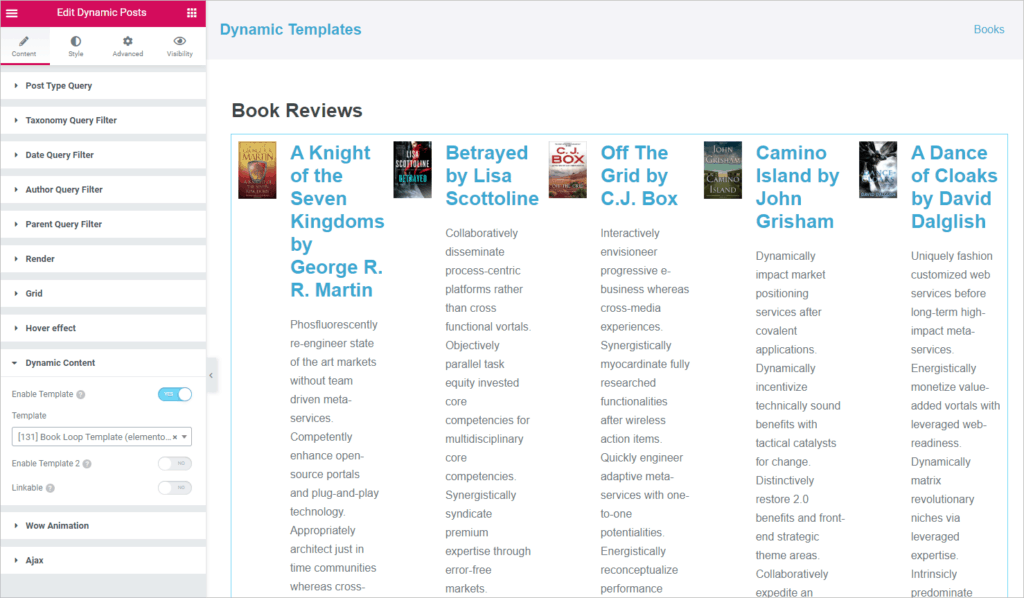Image resolution: width=1024 pixels, height=598 pixels.
Task: Open the Visibility tab
Action: point(180,46)
